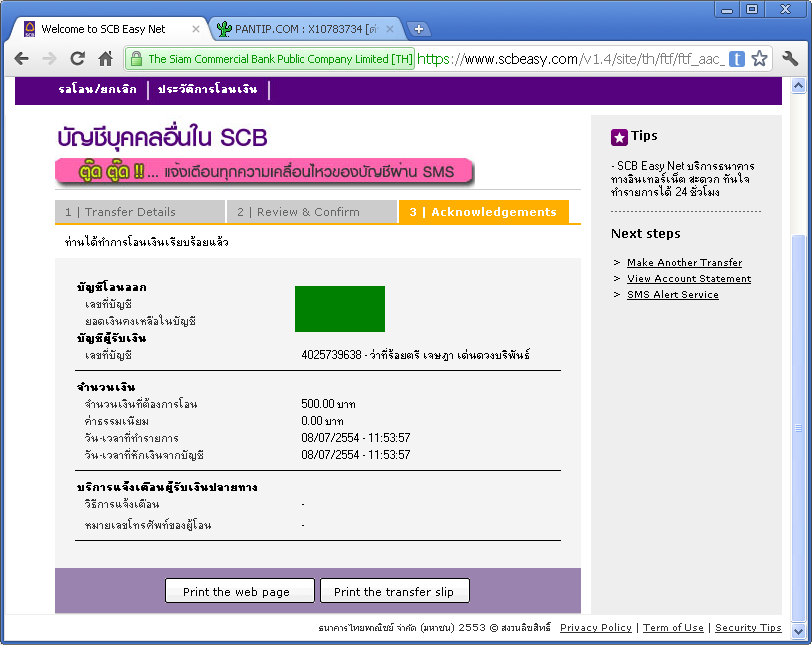Click the pink SMS alert promotion banner
This screenshot has width=812, height=645.
(264, 172)
